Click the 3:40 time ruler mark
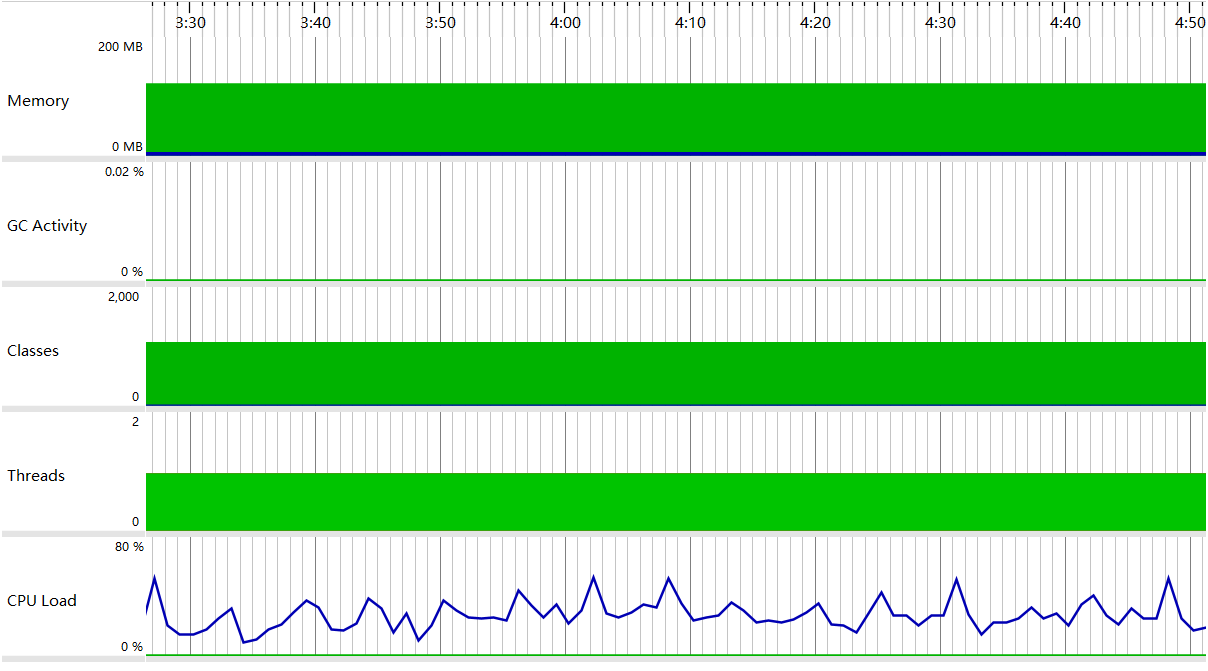The width and height of the screenshot is (1208, 671). pyautogui.click(x=315, y=22)
